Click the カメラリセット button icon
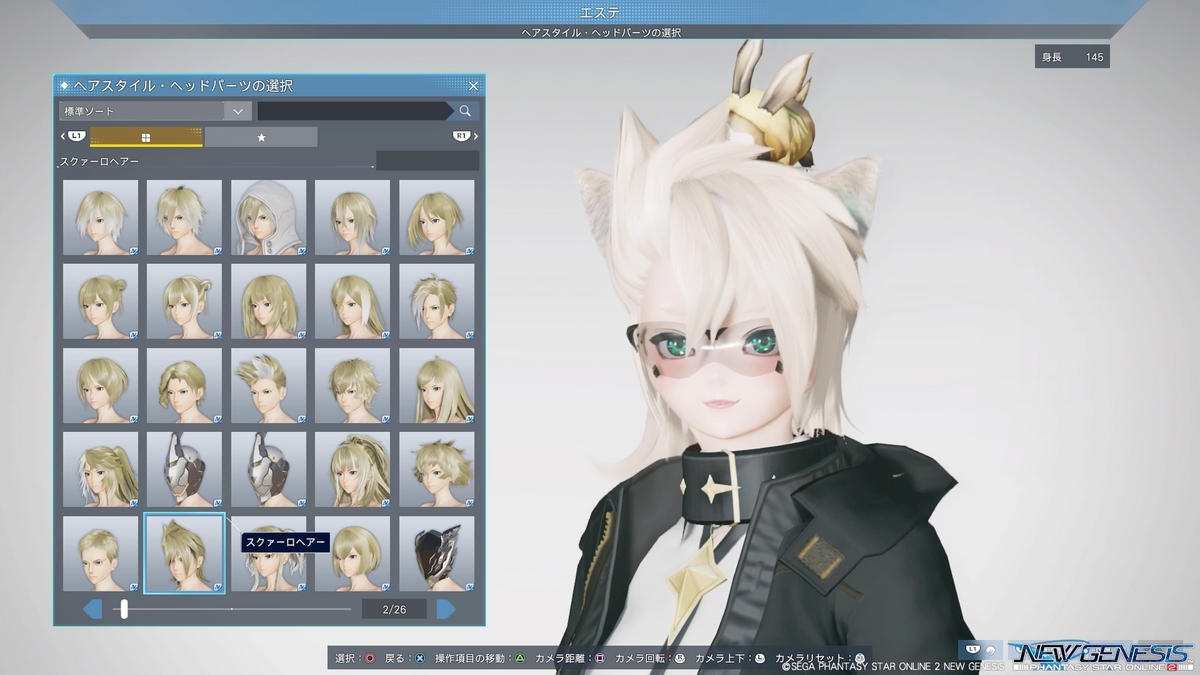The height and width of the screenshot is (675, 1200). coord(859,658)
